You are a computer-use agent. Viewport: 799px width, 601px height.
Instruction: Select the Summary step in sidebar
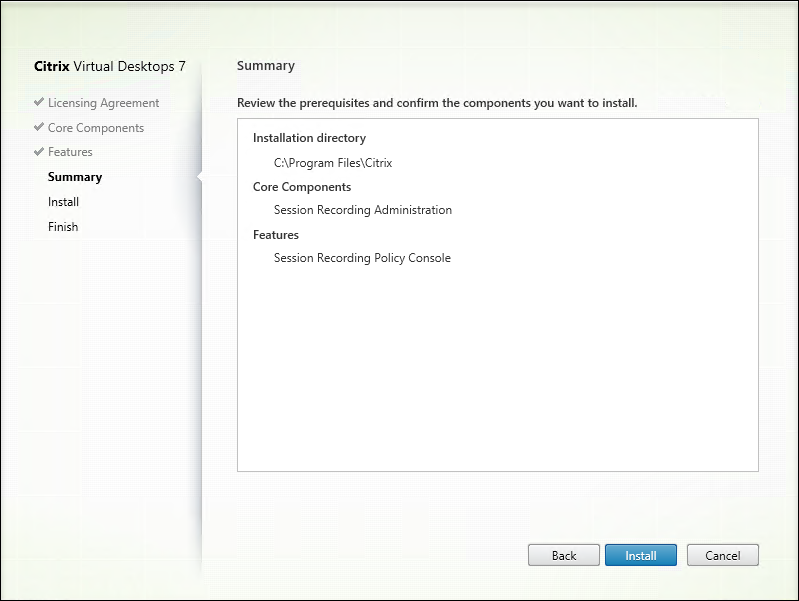[x=75, y=177]
